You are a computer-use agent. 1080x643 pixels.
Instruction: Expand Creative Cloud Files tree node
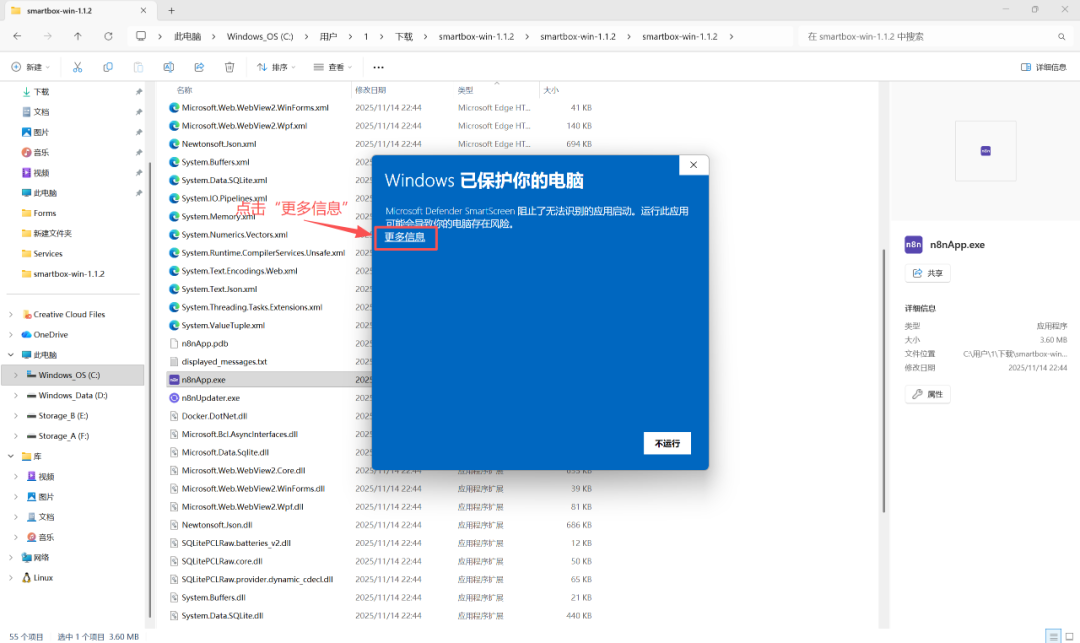(11, 315)
